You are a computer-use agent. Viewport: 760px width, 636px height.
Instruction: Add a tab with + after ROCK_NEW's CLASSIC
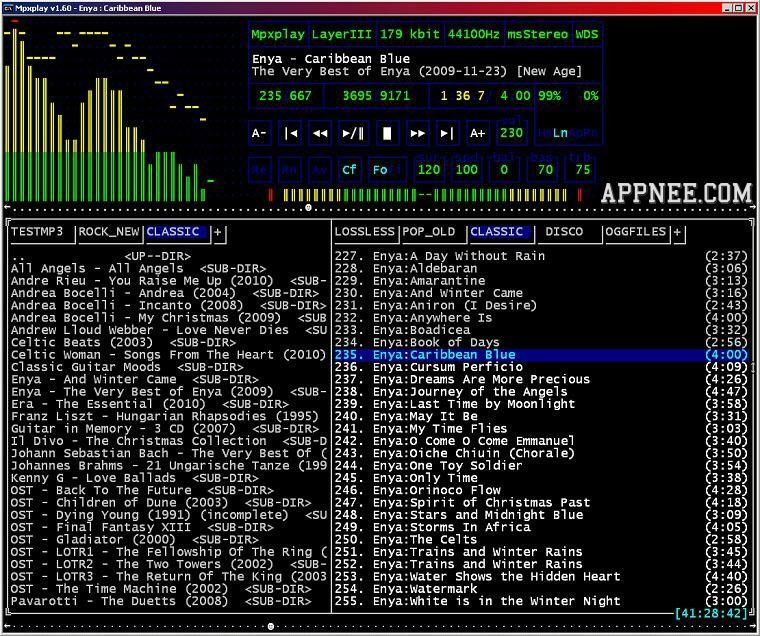coord(218,232)
